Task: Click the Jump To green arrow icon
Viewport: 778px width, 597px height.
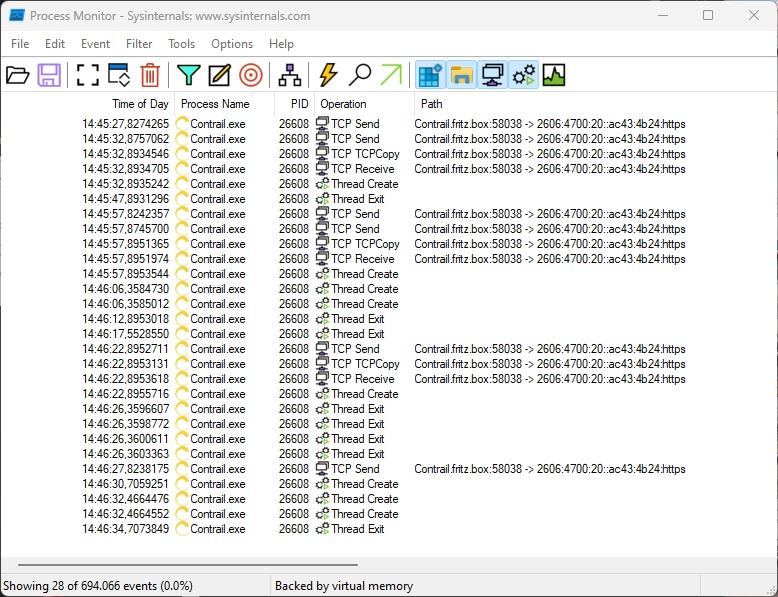Action: 390,75
